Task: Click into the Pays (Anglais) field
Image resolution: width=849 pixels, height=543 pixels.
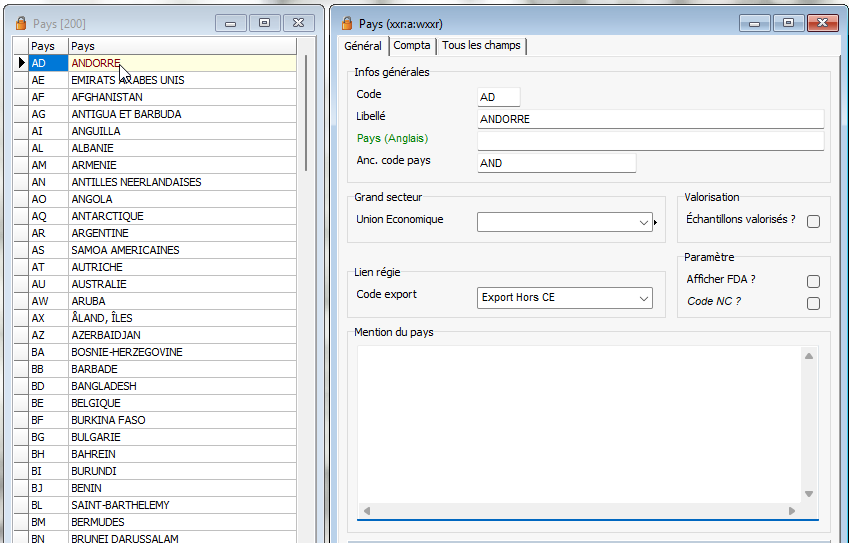Action: (650, 140)
